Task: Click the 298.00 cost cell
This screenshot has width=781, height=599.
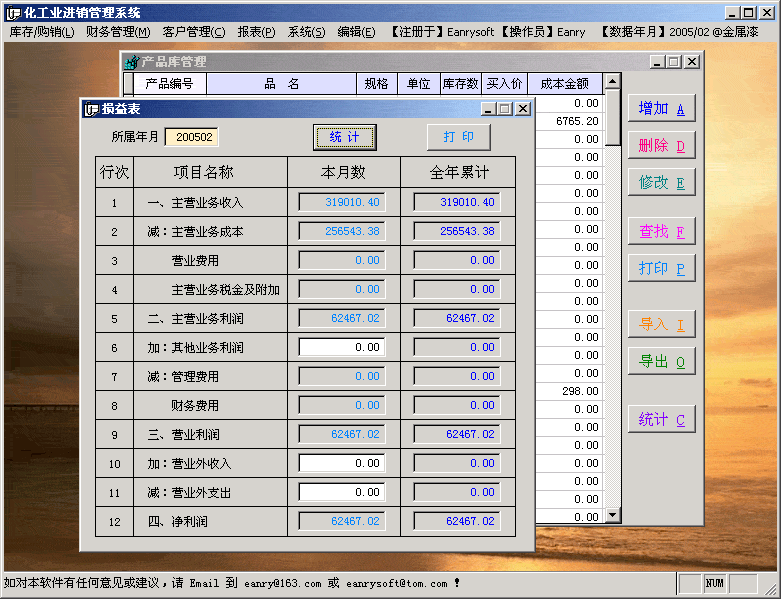Action: (569, 391)
